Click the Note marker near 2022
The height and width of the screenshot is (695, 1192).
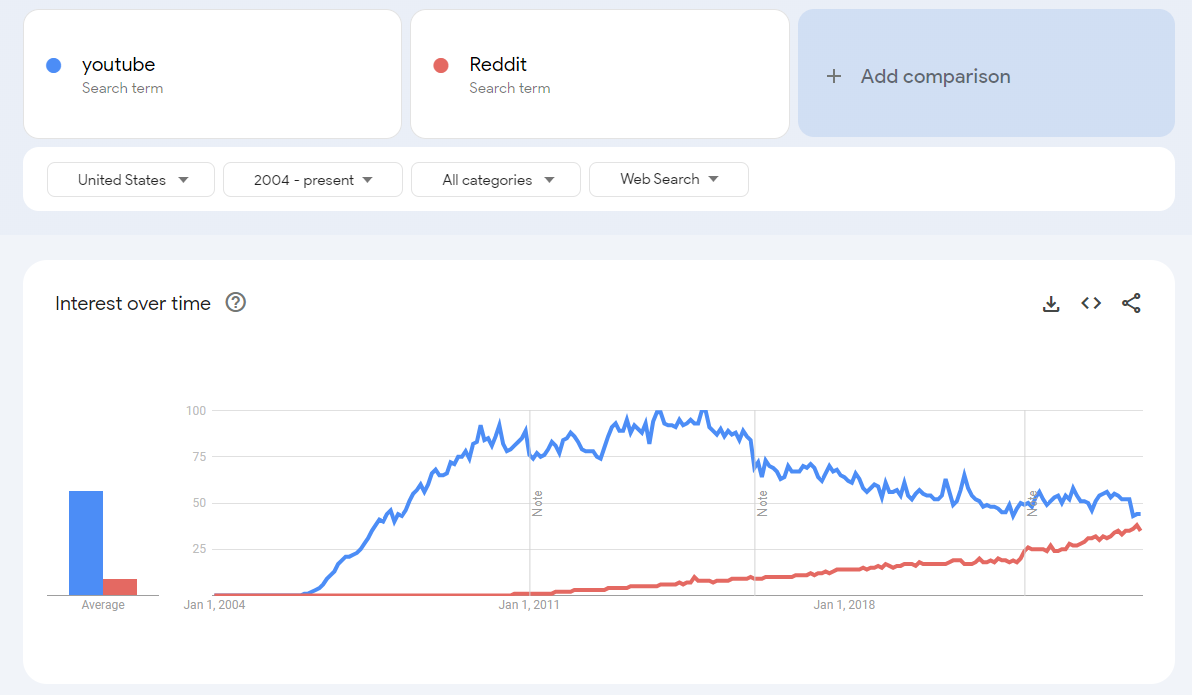[1032, 502]
